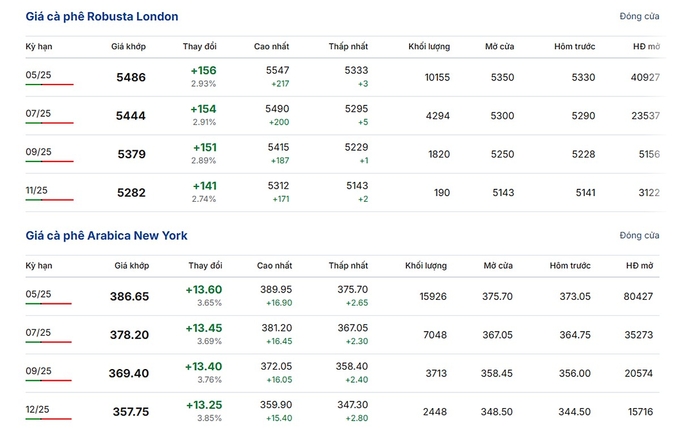This screenshot has height=428, width=680.
Task: Click the Khối lượng header in Robusta table
Action: [429, 46]
